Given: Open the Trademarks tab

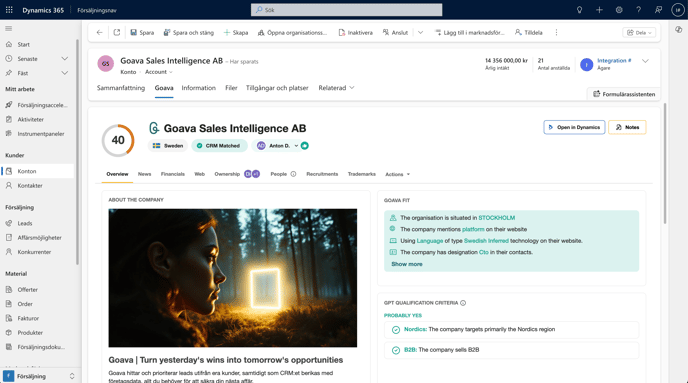Looking at the screenshot, I should (362, 174).
